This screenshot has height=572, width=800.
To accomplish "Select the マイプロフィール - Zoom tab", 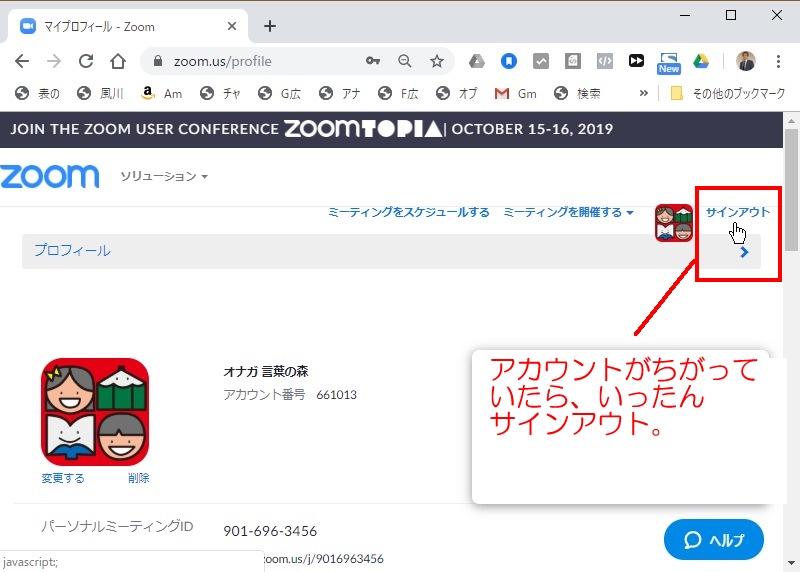I will 128,27.
